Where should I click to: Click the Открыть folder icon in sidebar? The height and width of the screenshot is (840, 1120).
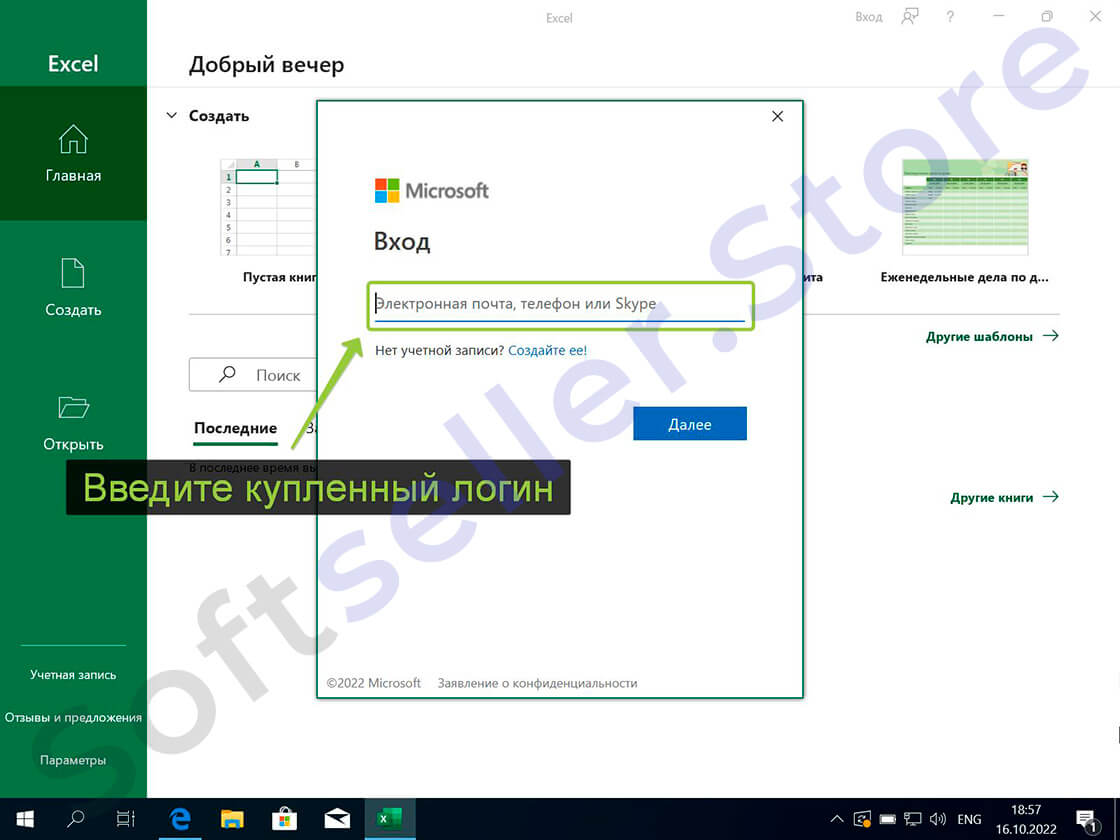coord(73,408)
